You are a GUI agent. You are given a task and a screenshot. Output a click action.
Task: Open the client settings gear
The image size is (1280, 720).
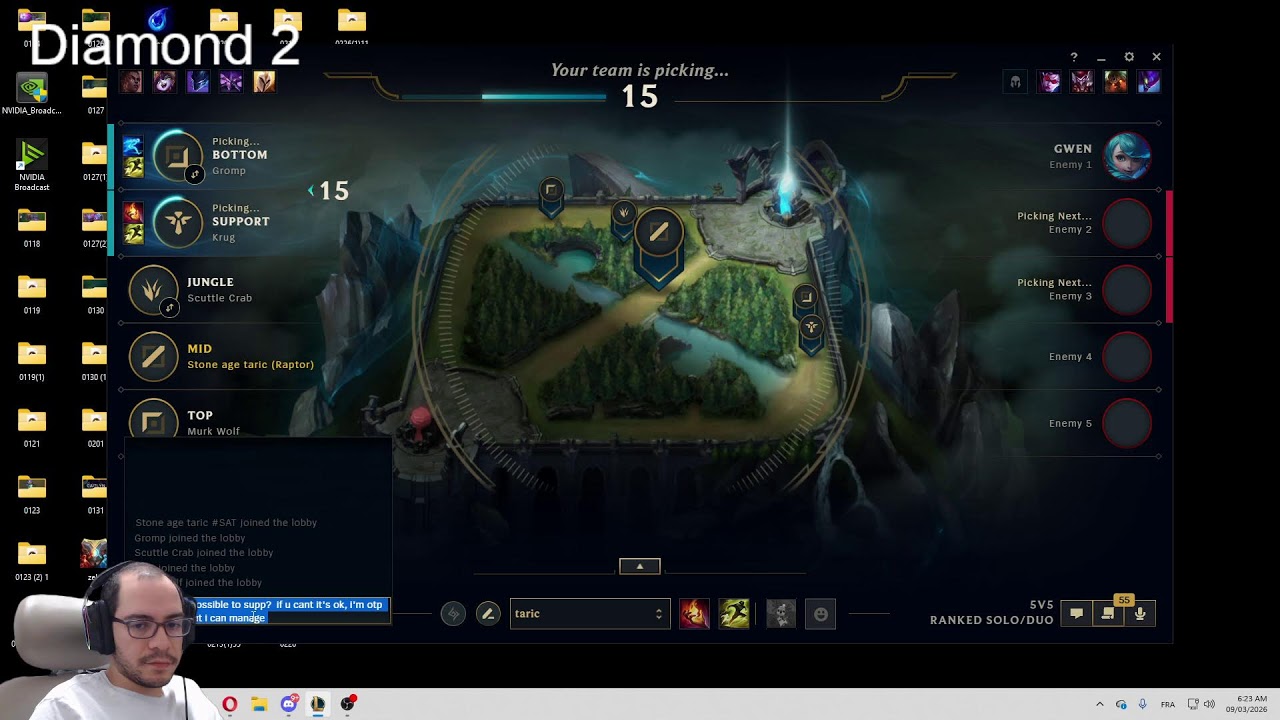1129,57
